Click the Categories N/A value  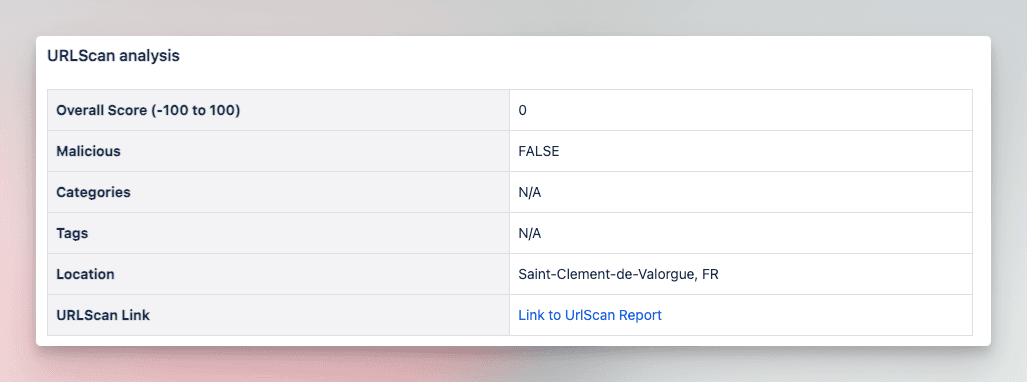[x=530, y=193]
